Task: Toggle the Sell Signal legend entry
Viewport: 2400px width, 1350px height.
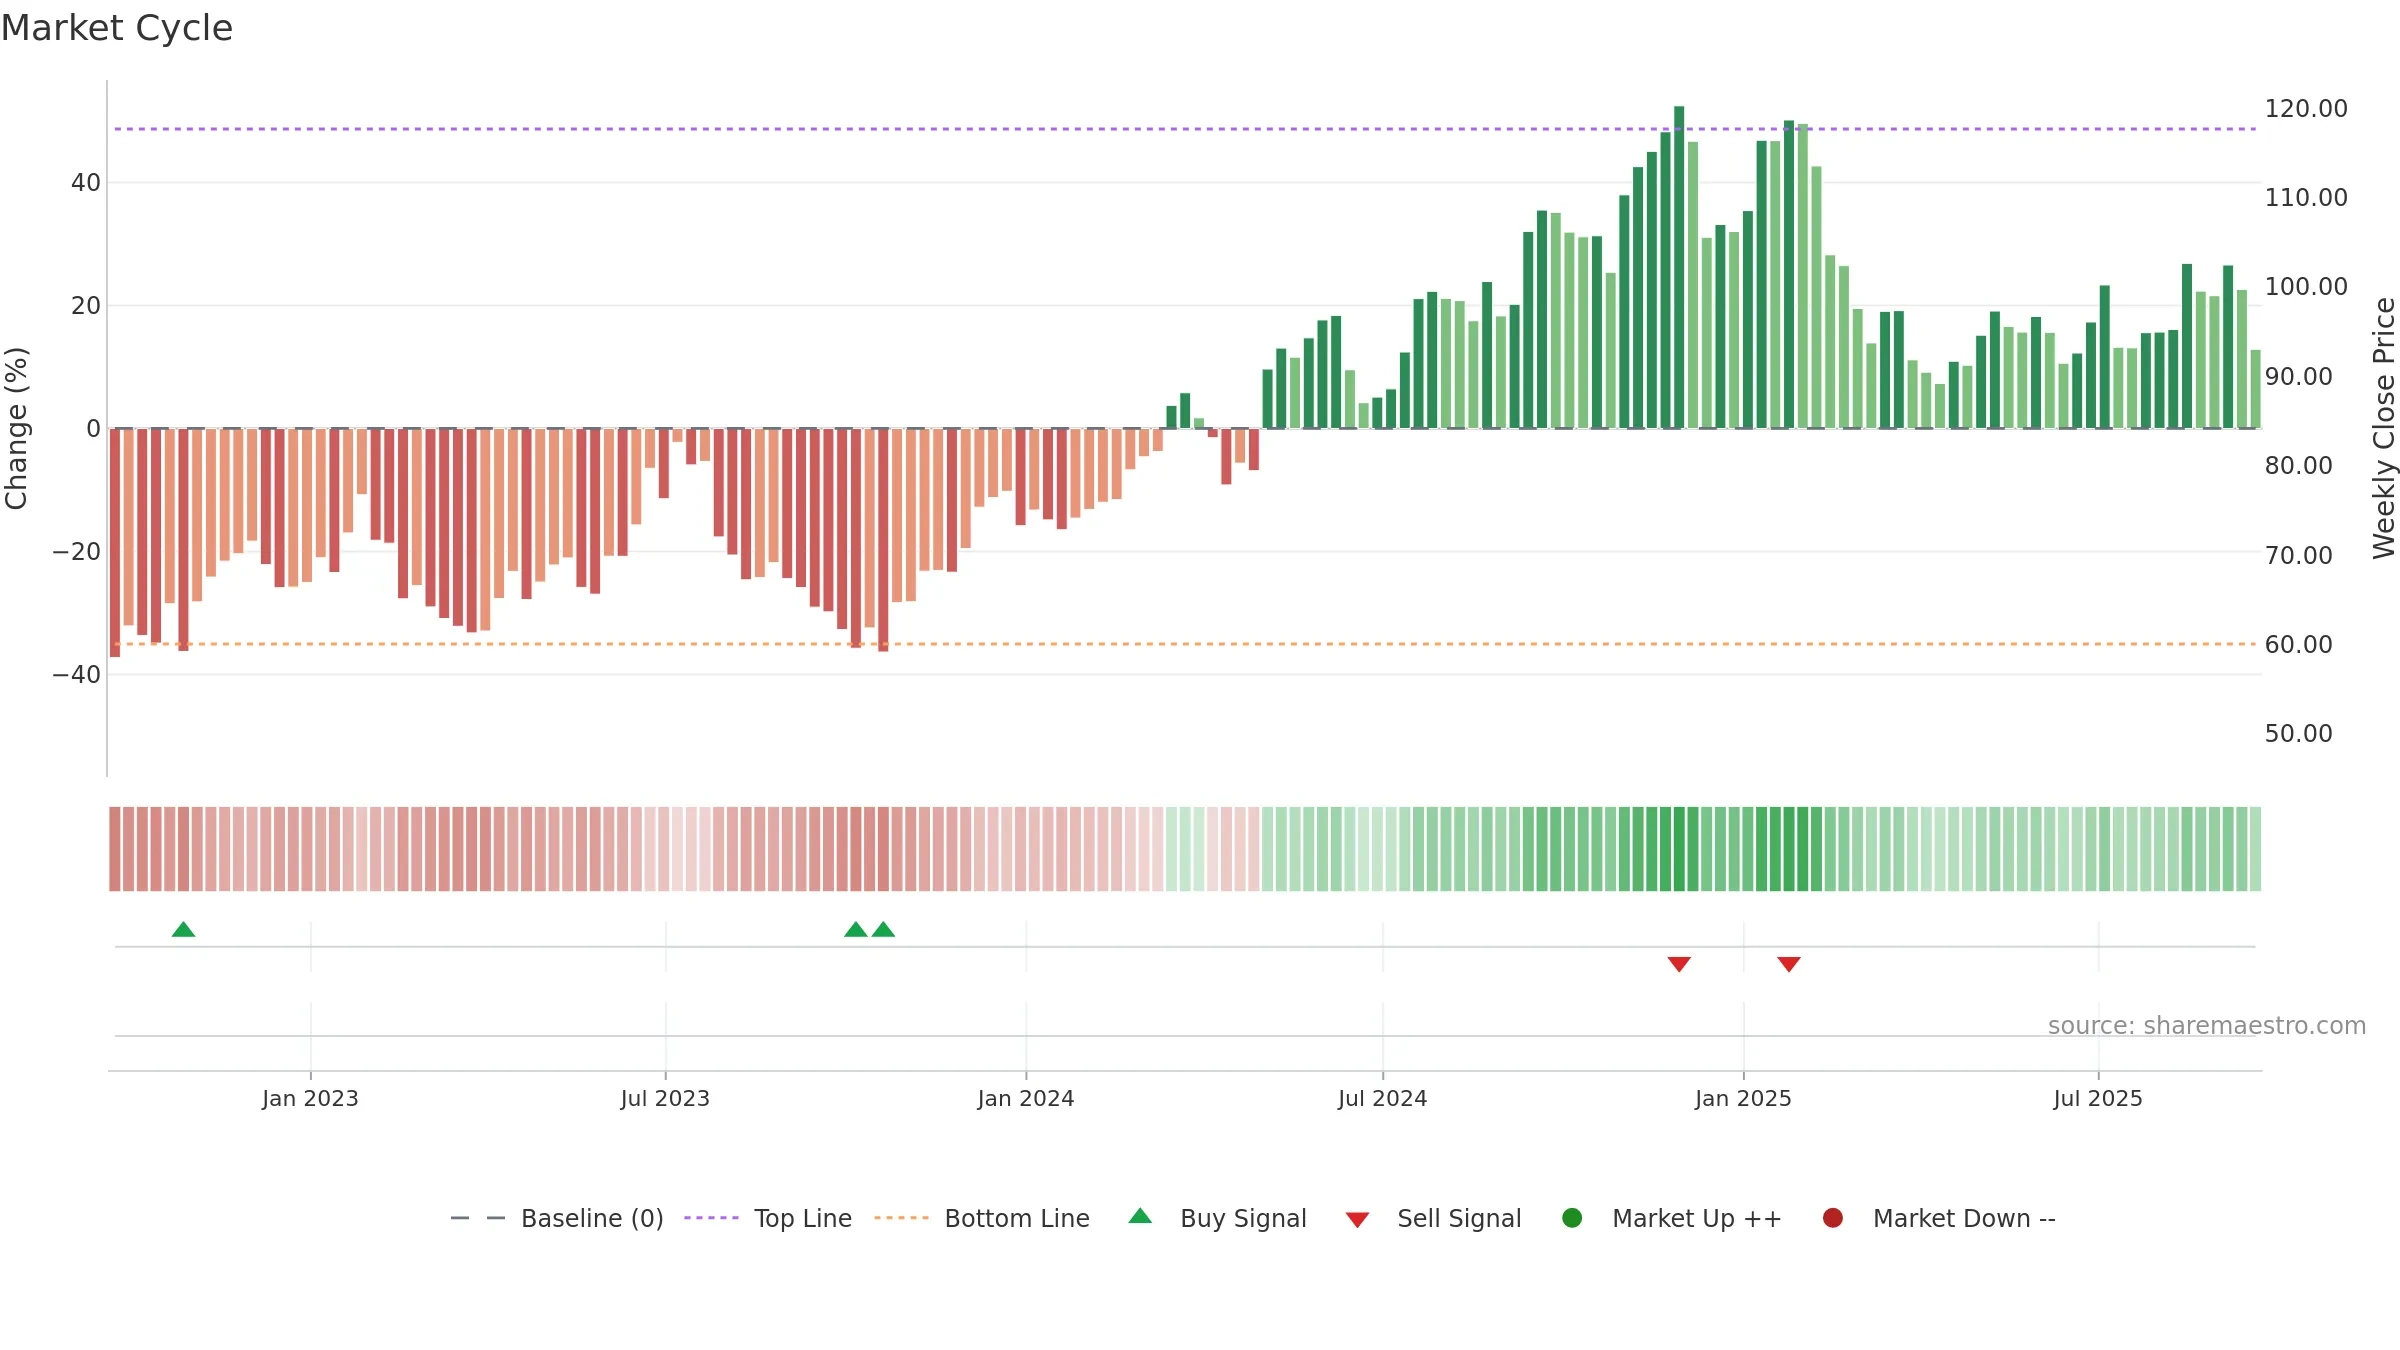Action: (x=1433, y=1218)
